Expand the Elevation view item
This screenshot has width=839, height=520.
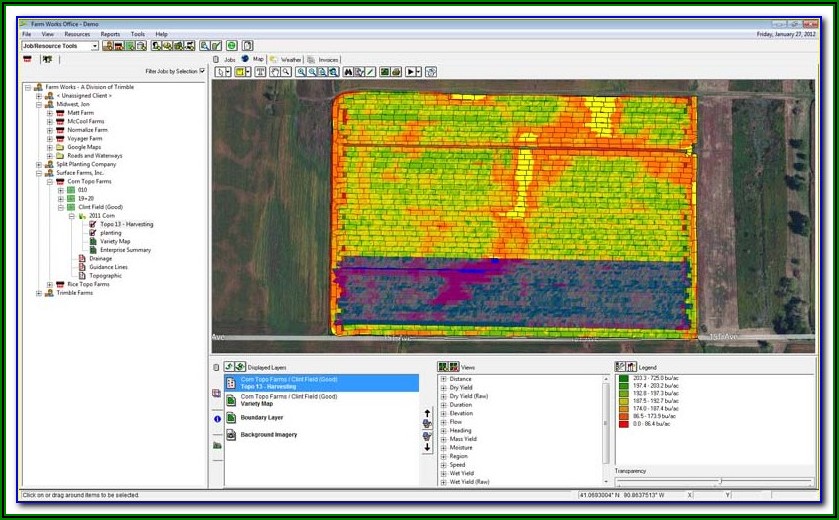[443, 413]
